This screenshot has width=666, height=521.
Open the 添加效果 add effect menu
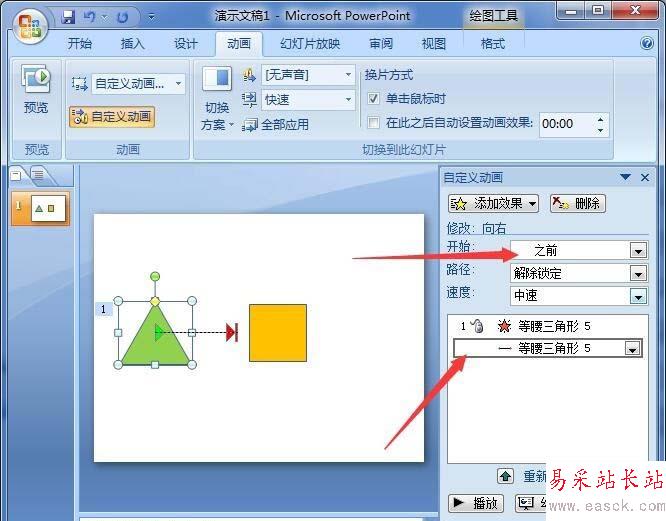(x=494, y=204)
